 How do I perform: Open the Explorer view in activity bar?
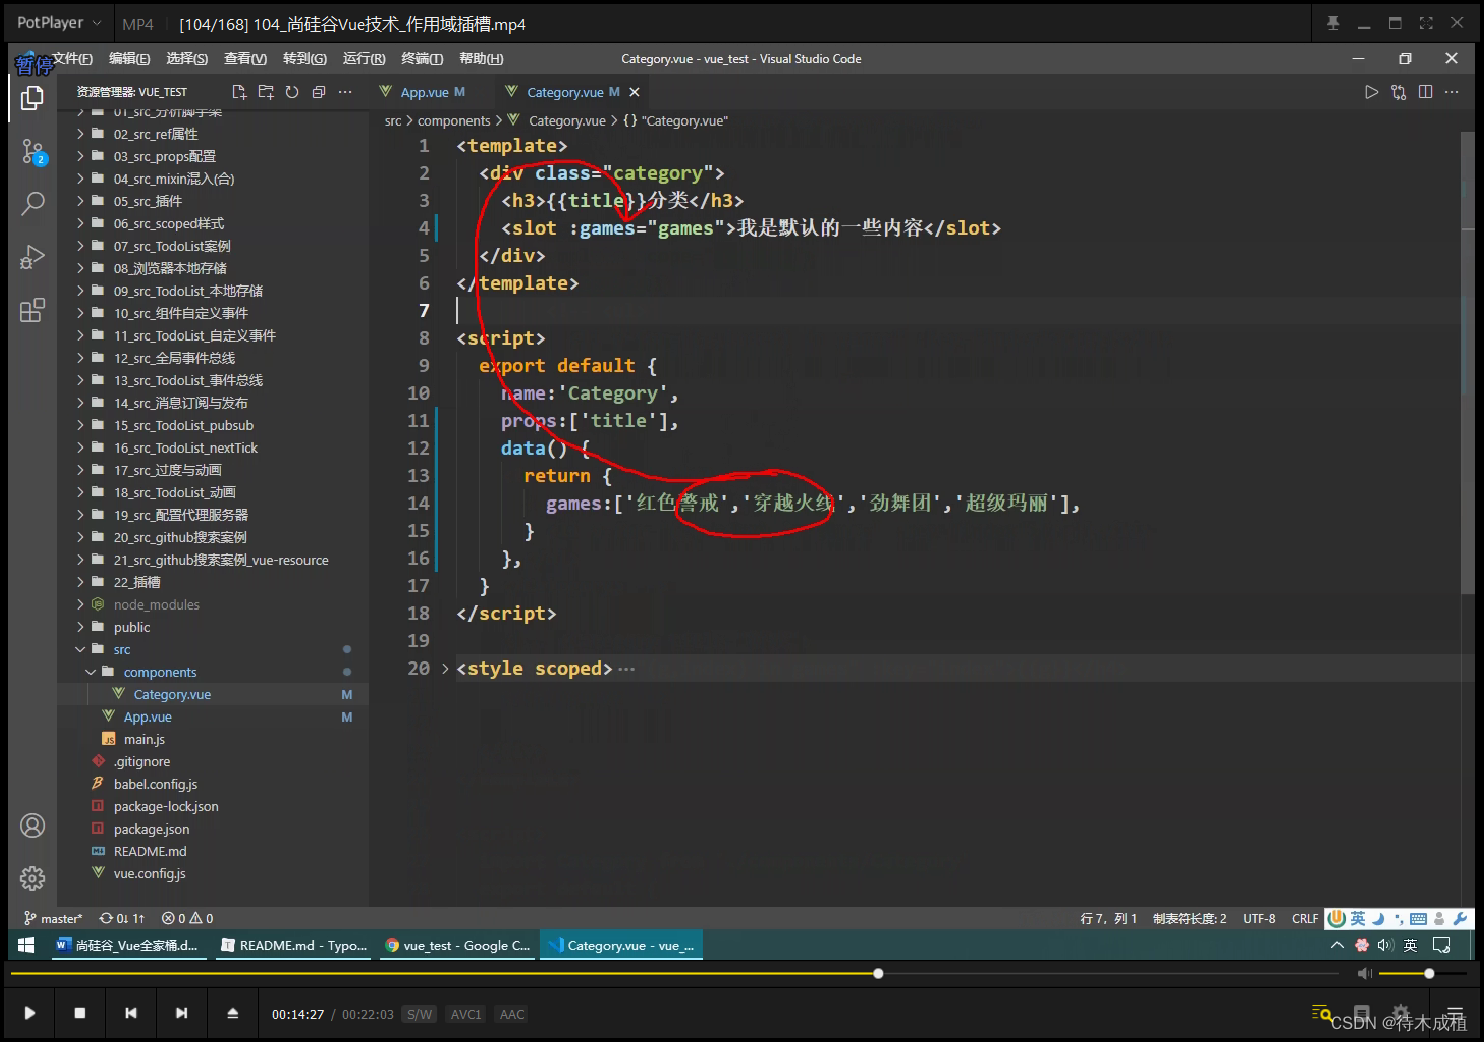[32, 98]
